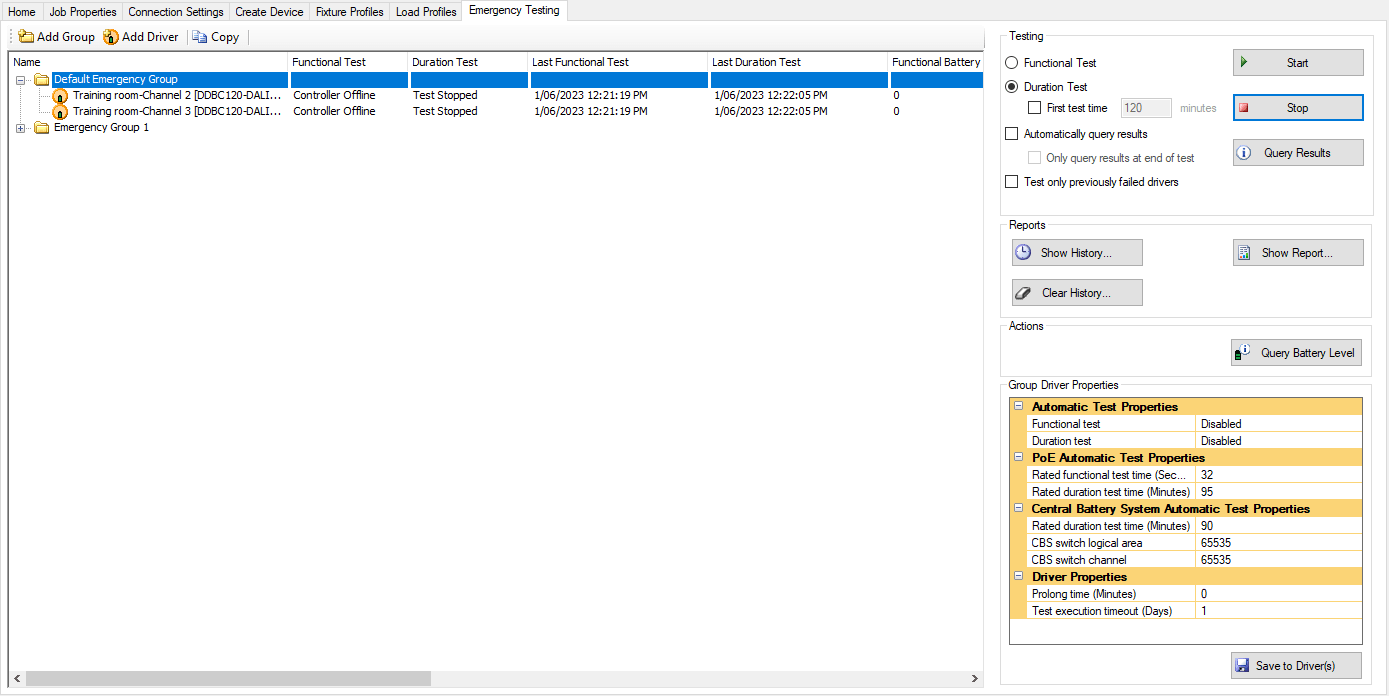This screenshot has width=1389, height=696.
Task: Open the Fixture Profiles tab
Action: point(349,11)
